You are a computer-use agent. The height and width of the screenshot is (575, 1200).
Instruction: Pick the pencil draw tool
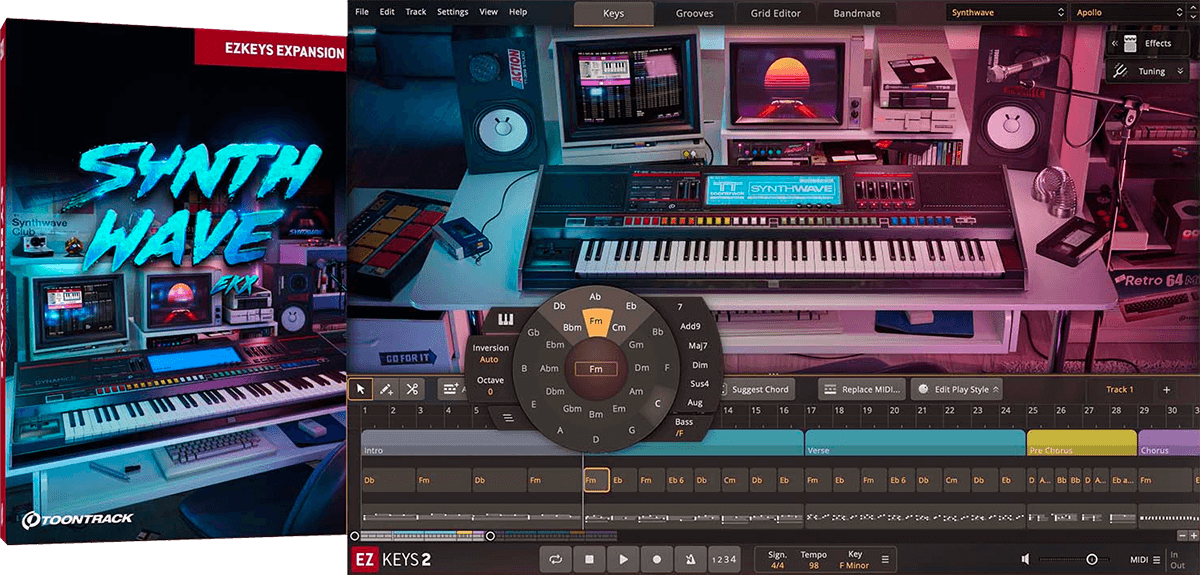pos(387,389)
